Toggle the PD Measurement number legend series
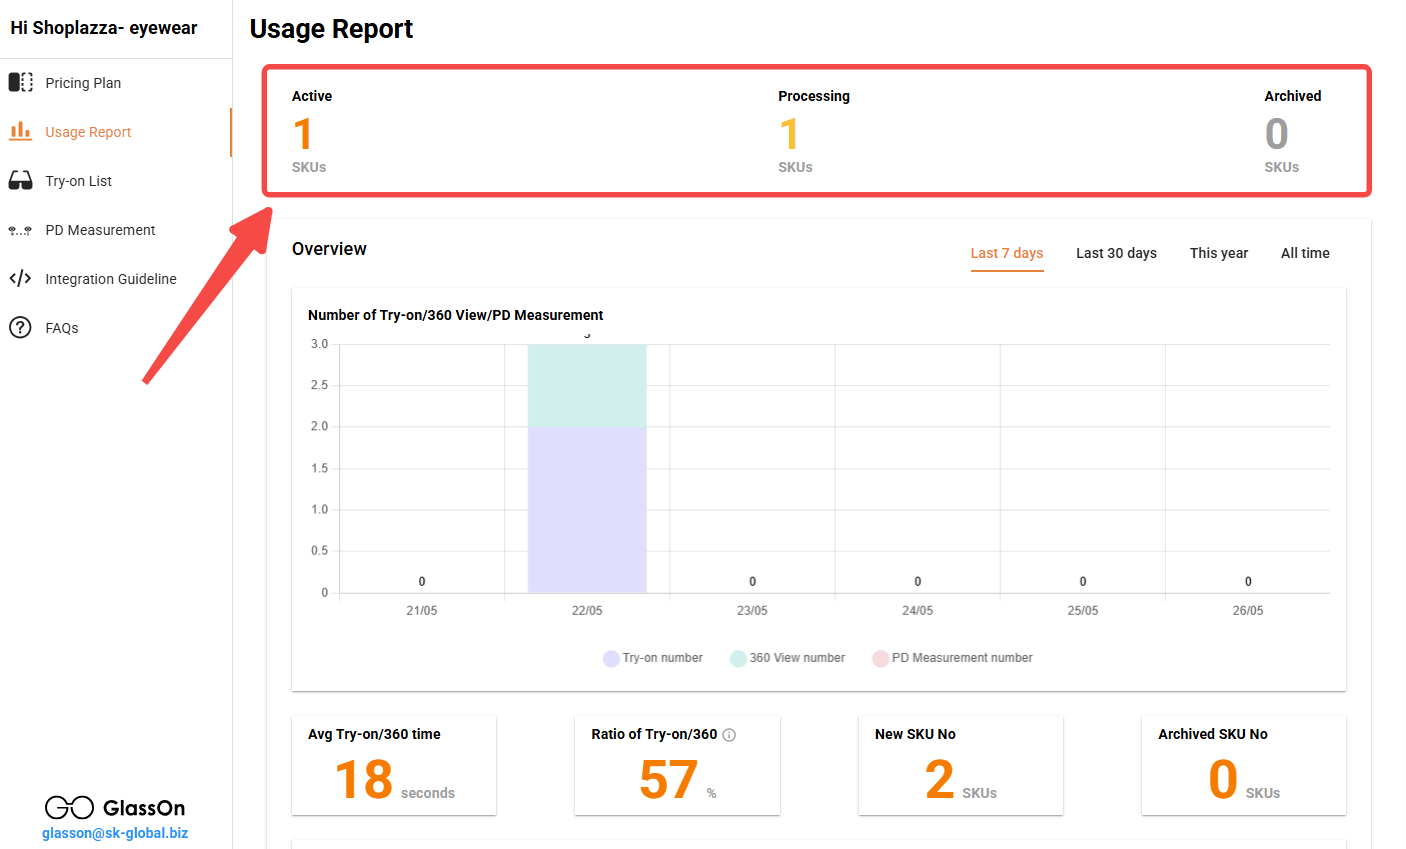 click(952, 658)
